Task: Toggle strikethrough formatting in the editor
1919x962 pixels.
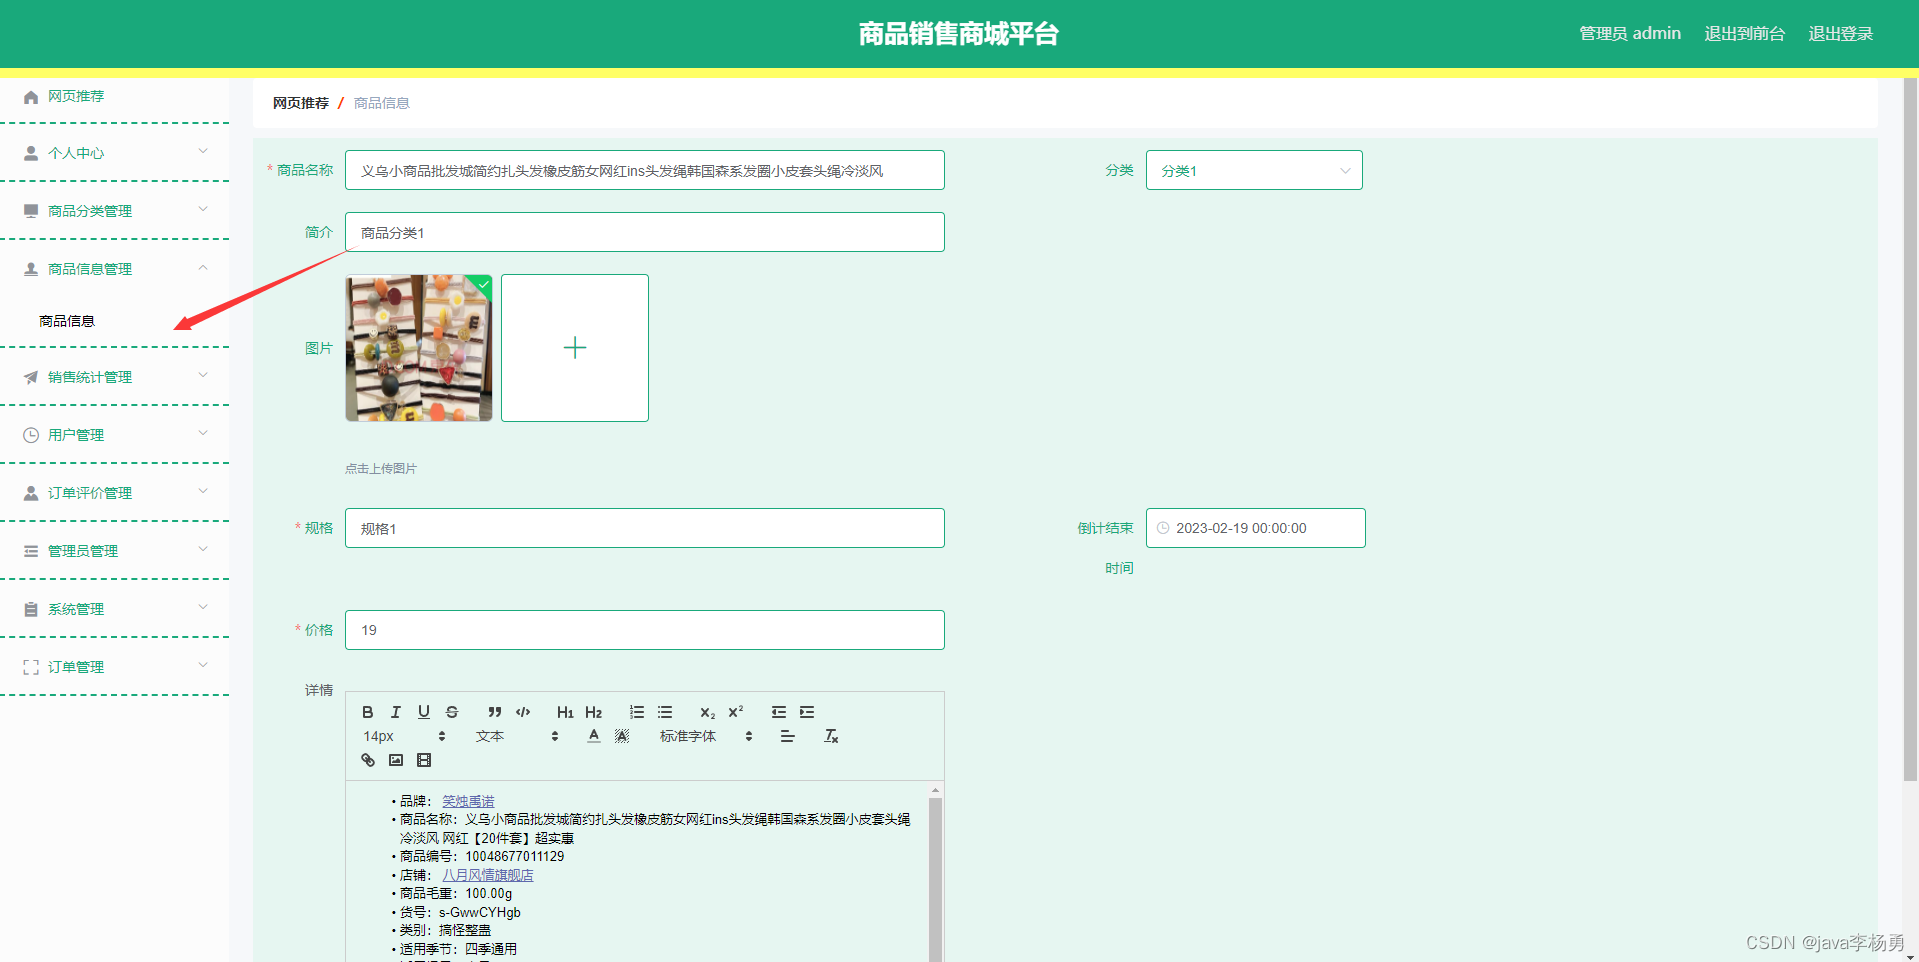Action: pos(452,712)
